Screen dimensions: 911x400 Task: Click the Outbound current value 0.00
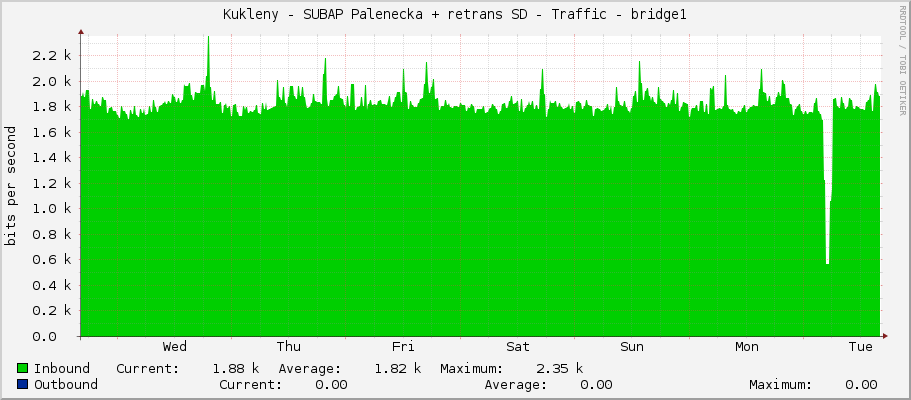click(331, 384)
